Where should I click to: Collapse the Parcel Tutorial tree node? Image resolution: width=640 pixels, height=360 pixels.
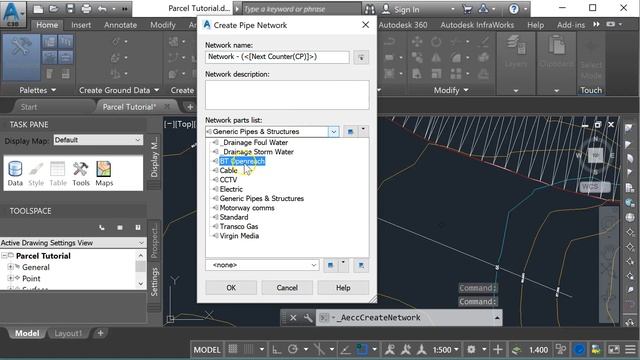[4, 256]
